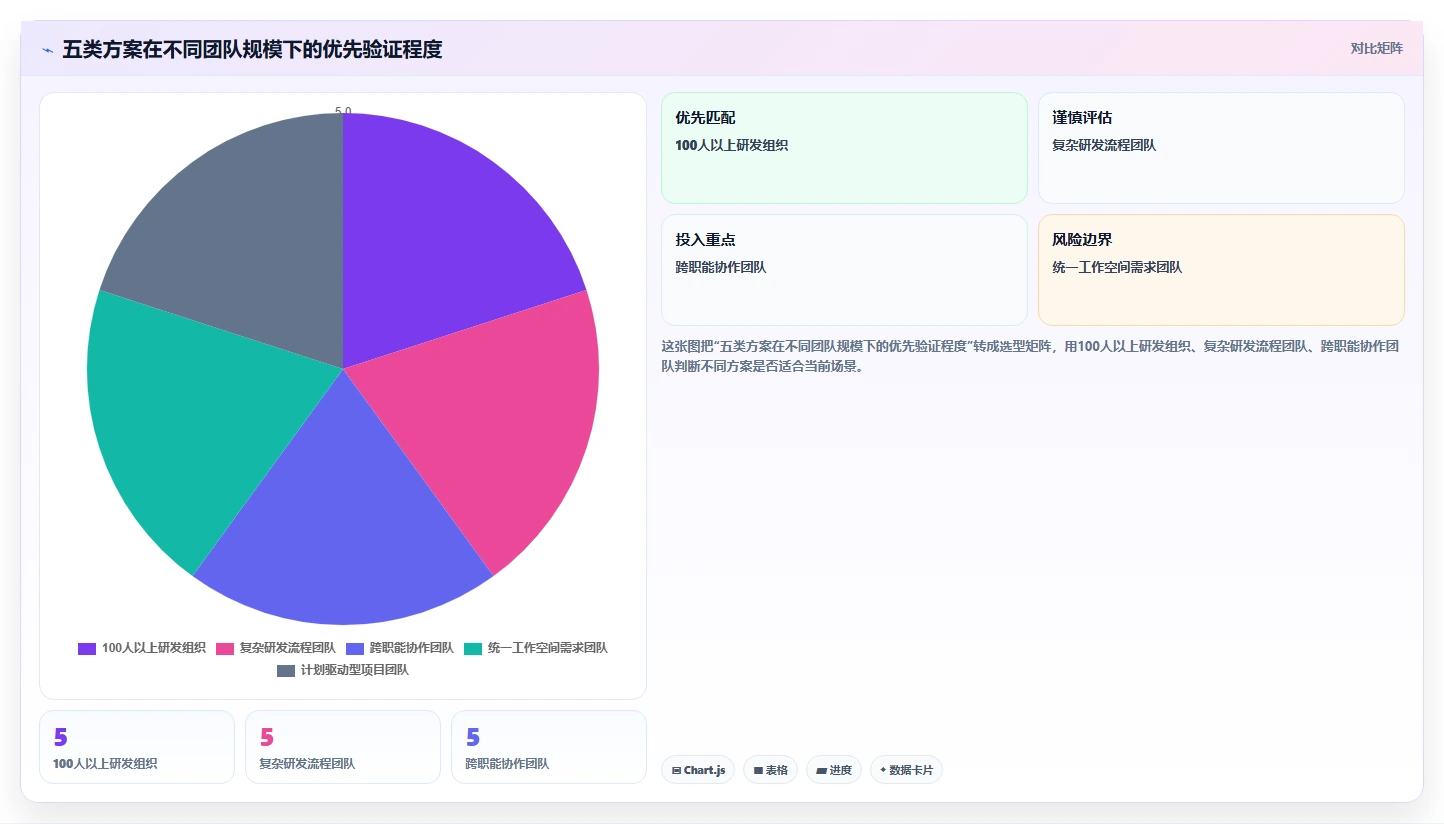Click the 表格 tag
The width and height of the screenshot is (1444, 824).
tap(770, 770)
